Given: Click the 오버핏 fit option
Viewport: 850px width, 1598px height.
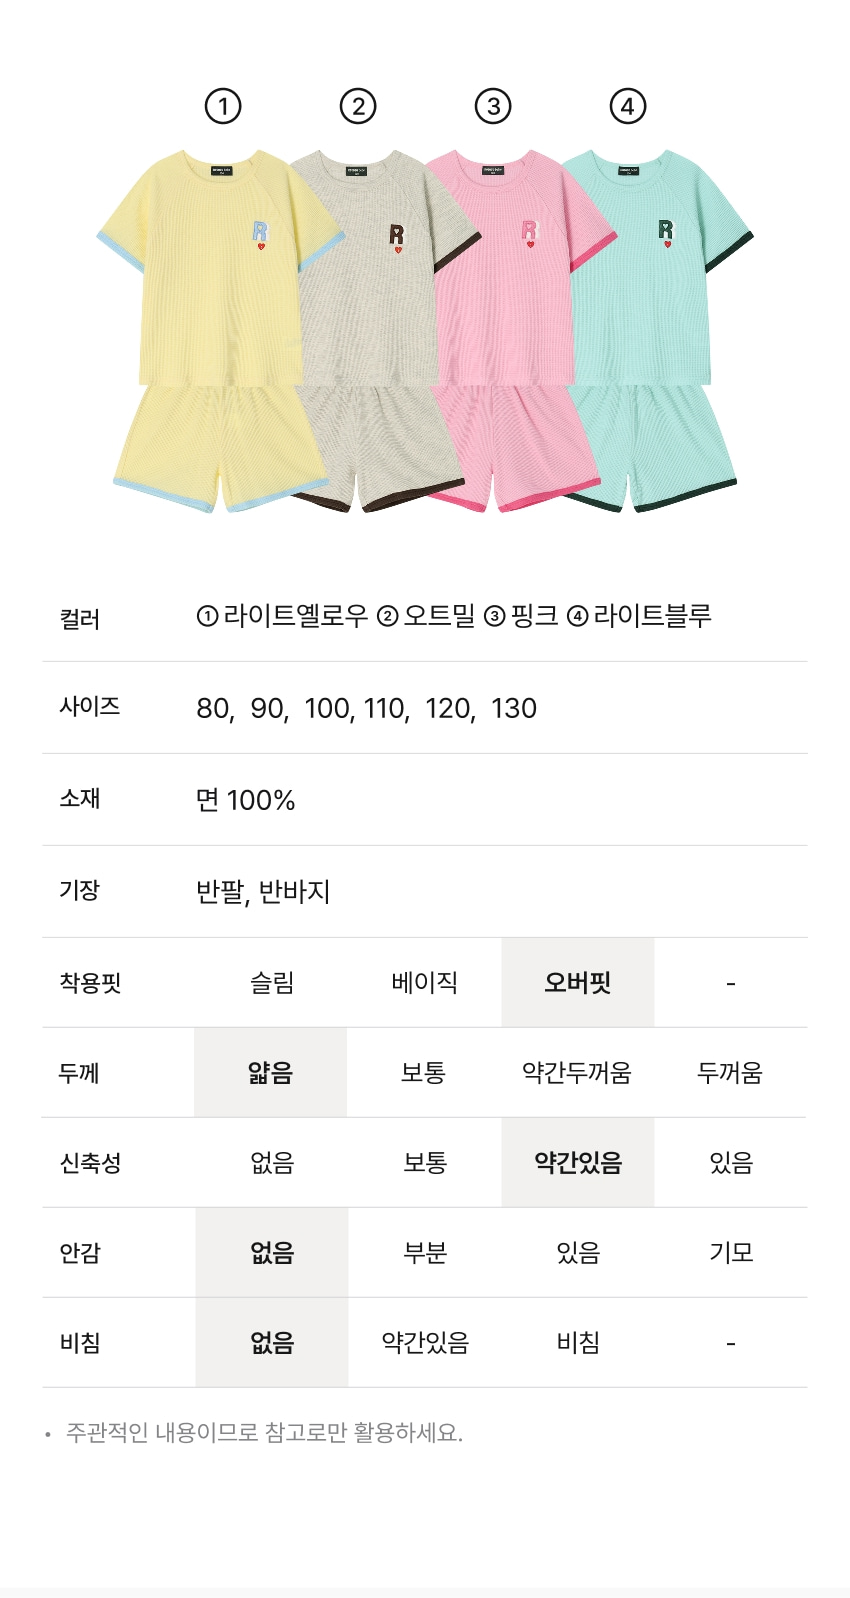Looking at the screenshot, I should (x=578, y=983).
